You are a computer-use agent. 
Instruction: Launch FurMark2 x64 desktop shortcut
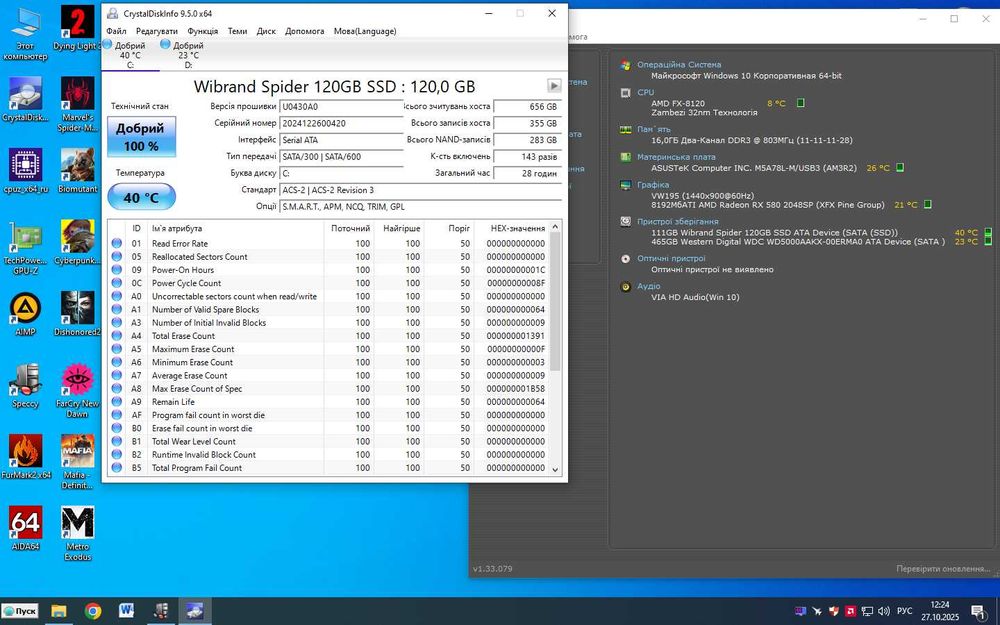tap(26, 457)
